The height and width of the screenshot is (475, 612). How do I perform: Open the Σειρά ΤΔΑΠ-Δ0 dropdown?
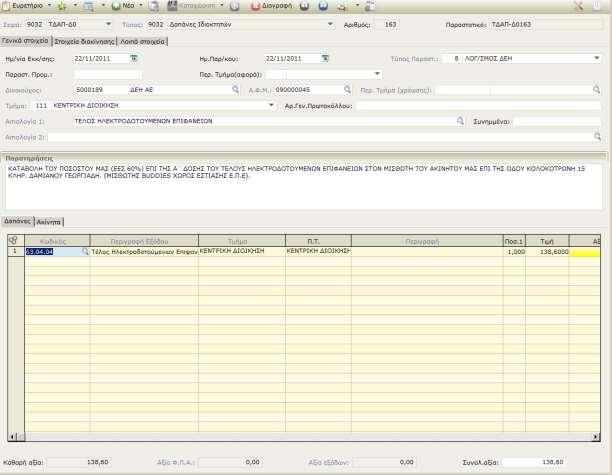pyautogui.click(x=108, y=24)
